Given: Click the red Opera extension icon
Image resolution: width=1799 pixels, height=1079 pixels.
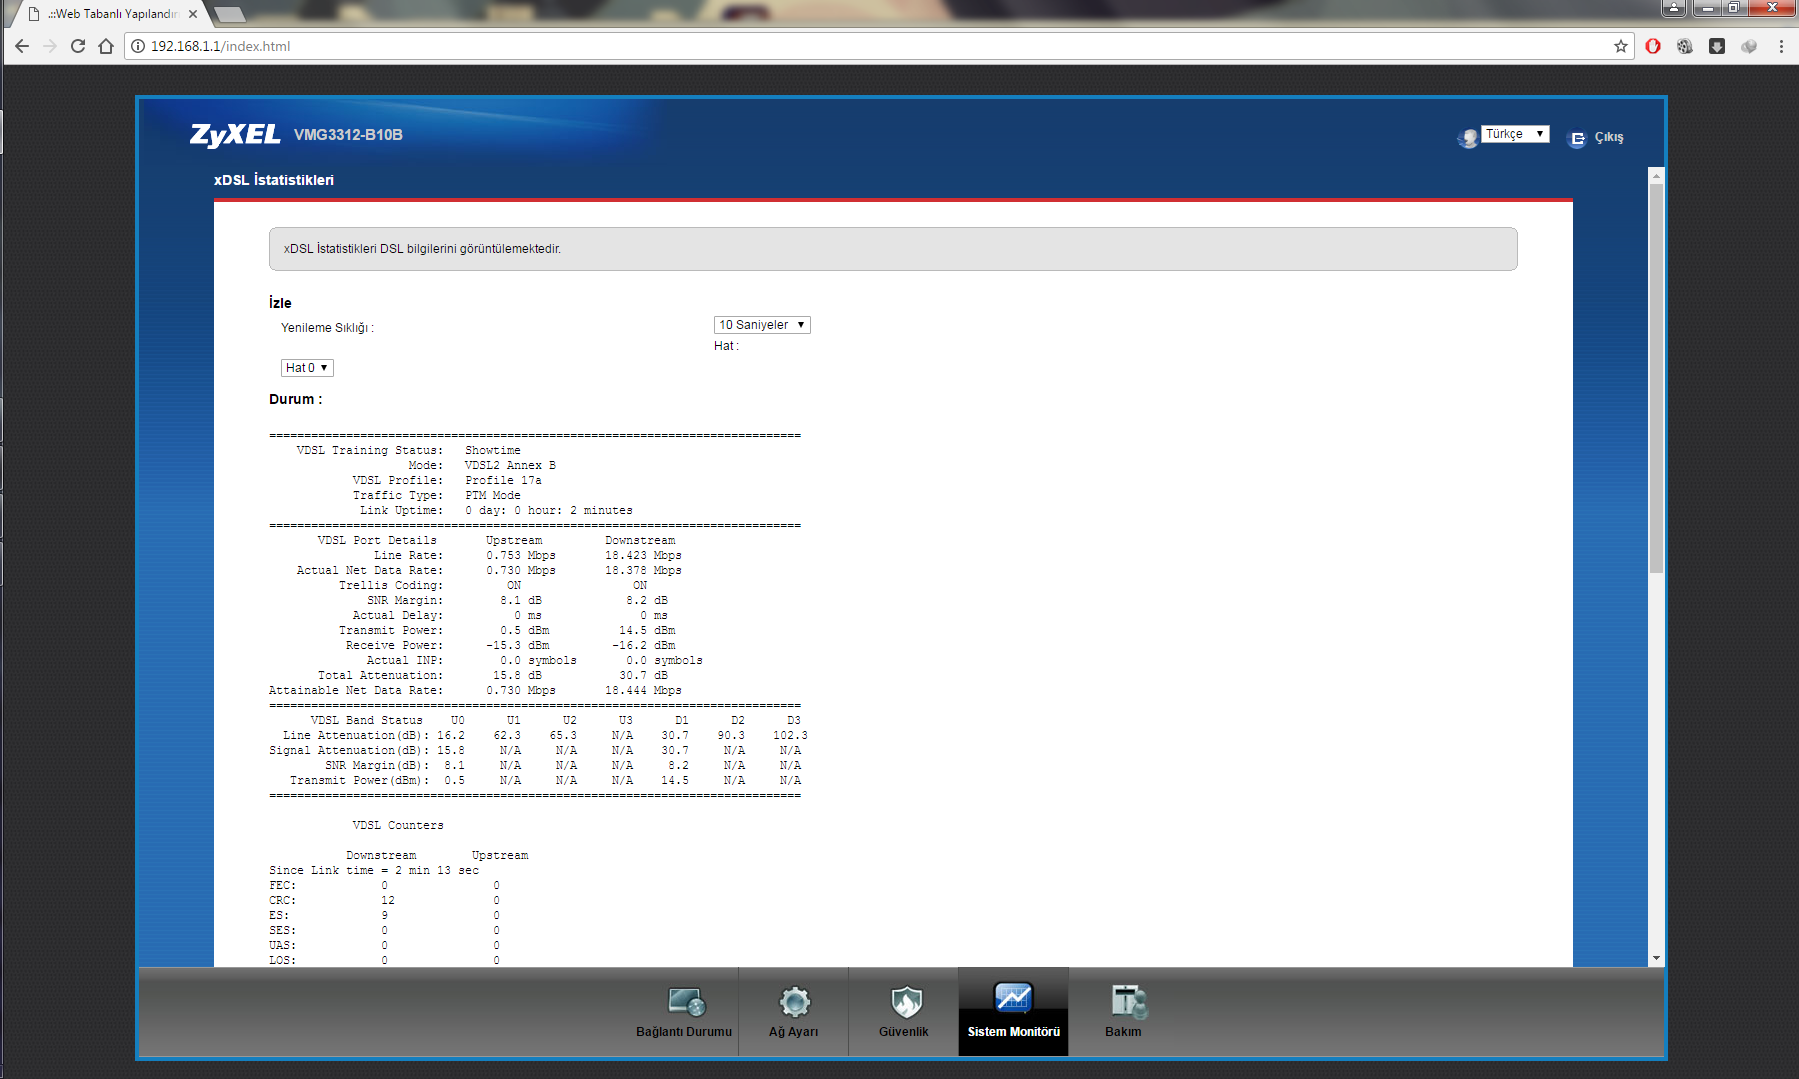Looking at the screenshot, I should click(1653, 46).
